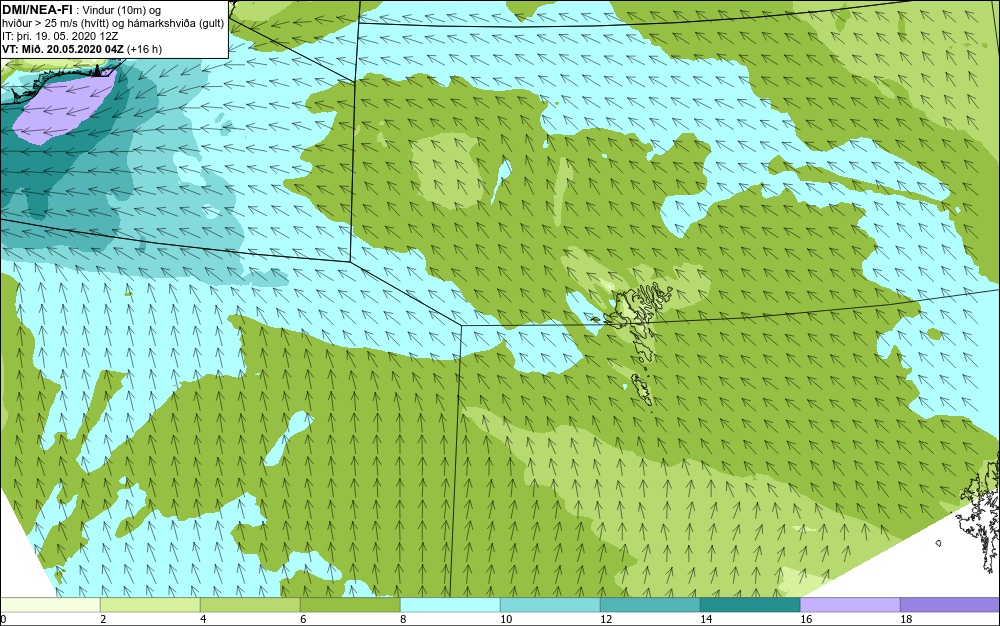Click the Suðuroy island outline south of Faroes

[x=643, y=390]
